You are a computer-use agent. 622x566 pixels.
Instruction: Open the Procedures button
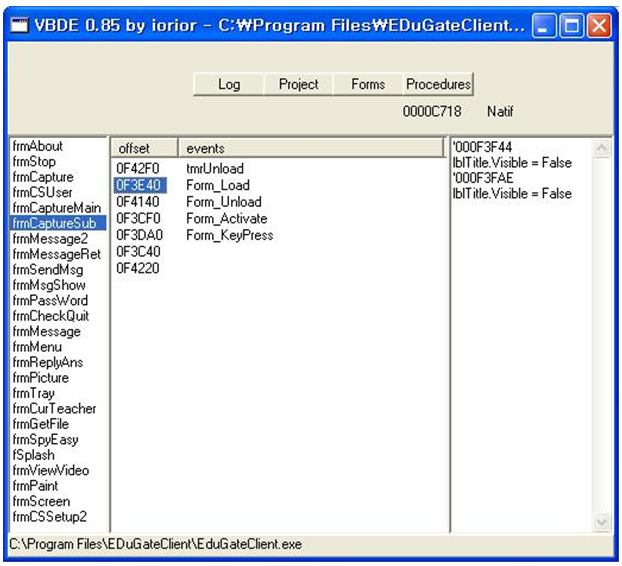438,84
